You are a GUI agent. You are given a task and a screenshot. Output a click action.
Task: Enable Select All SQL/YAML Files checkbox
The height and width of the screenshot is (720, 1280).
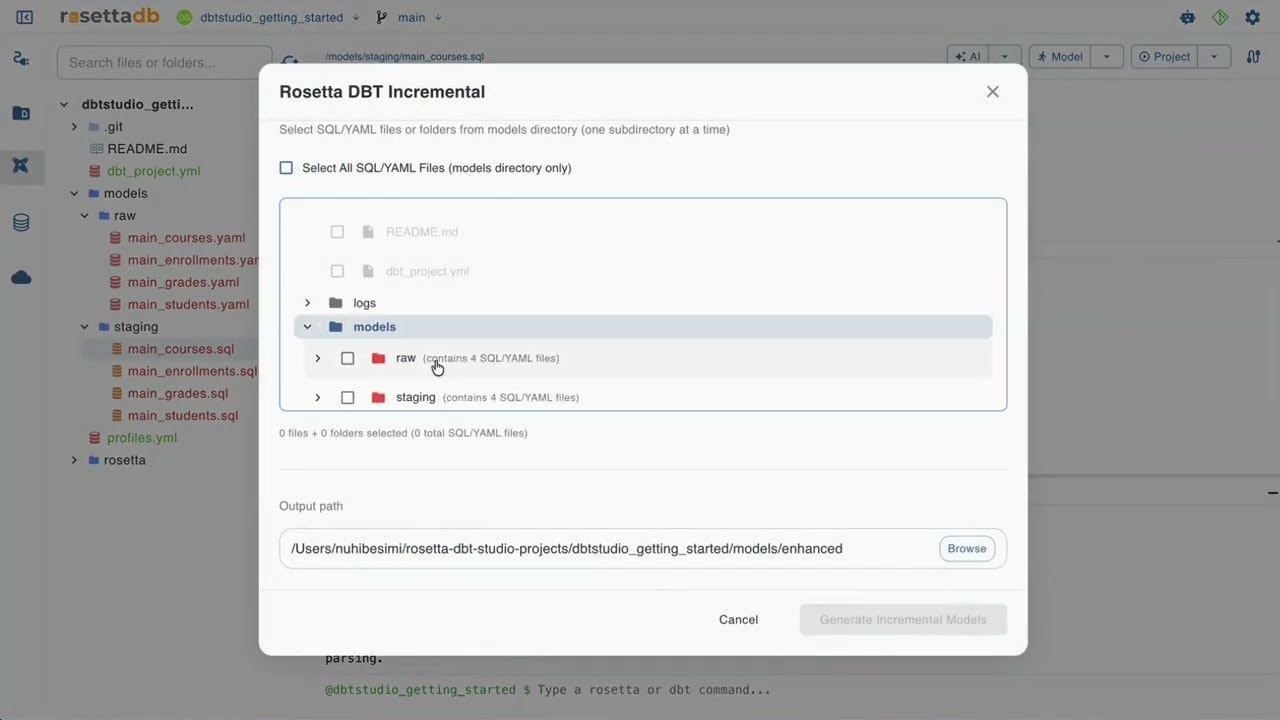pyautogui.click(x=286, y=168)
